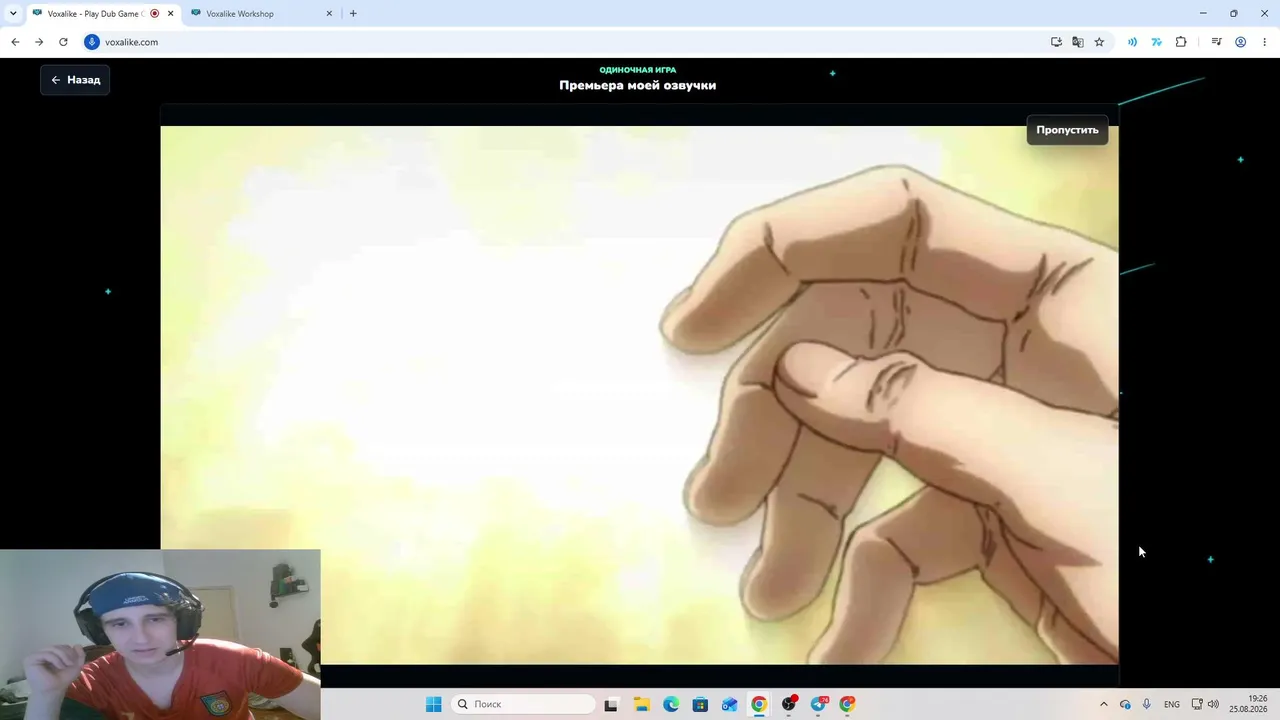Skip the video with Пропустить

click(x=1067, y=130)
